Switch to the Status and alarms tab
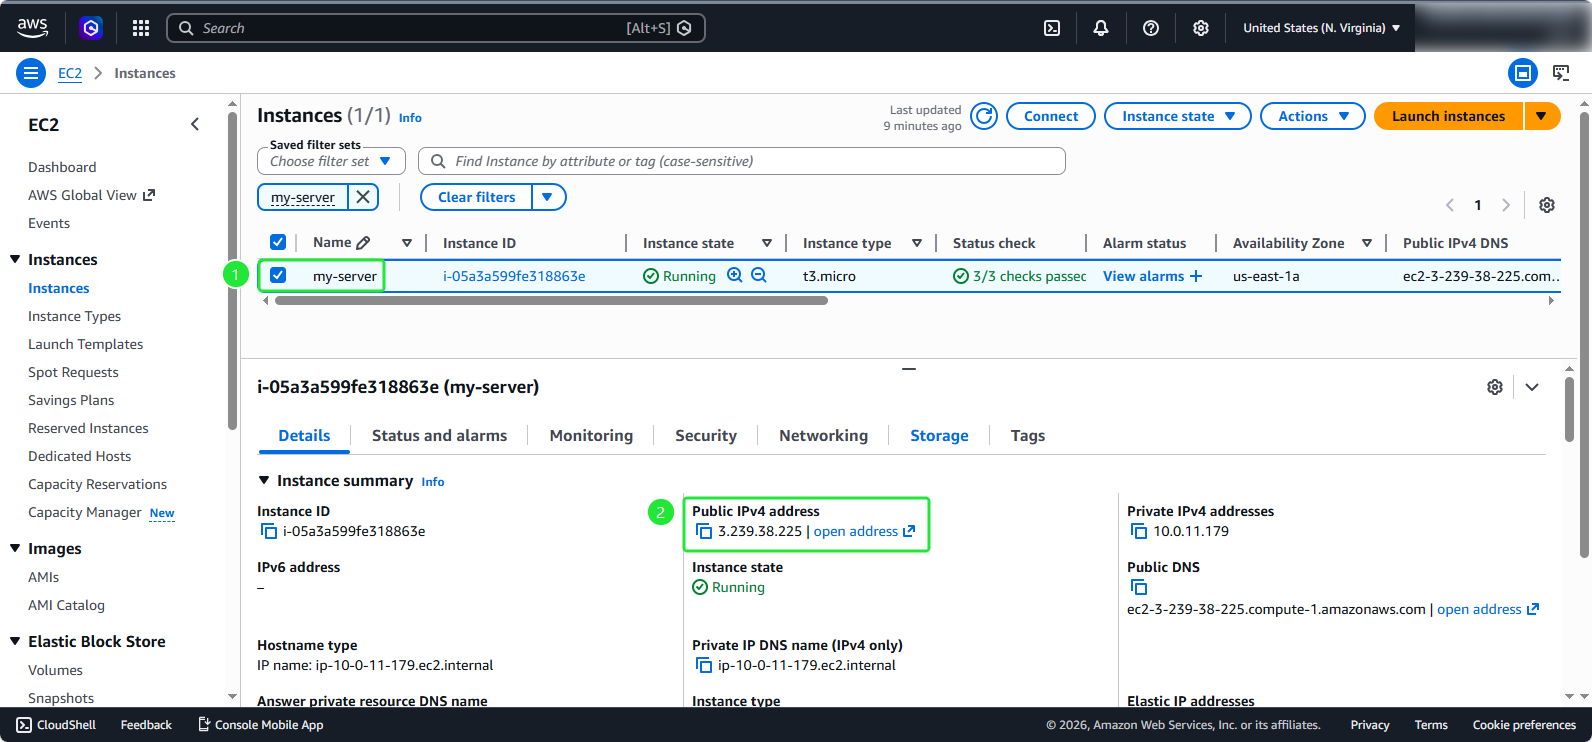The height and width of the screenshot is (742, 1592). pyautogui.click(x=439, y=435)
